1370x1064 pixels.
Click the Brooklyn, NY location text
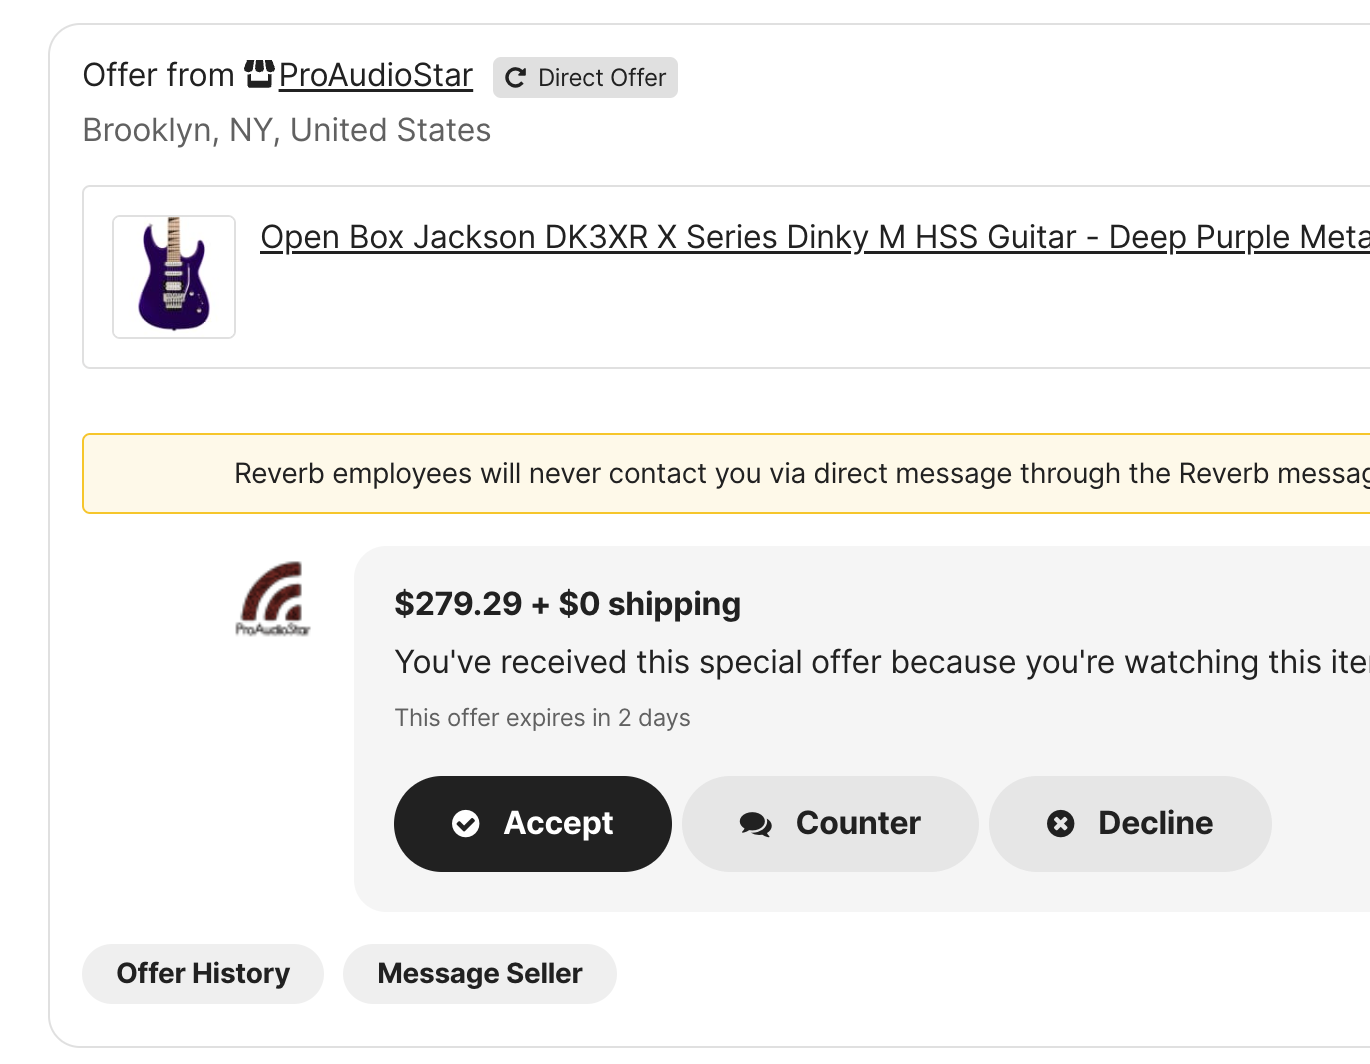(286, 130)
